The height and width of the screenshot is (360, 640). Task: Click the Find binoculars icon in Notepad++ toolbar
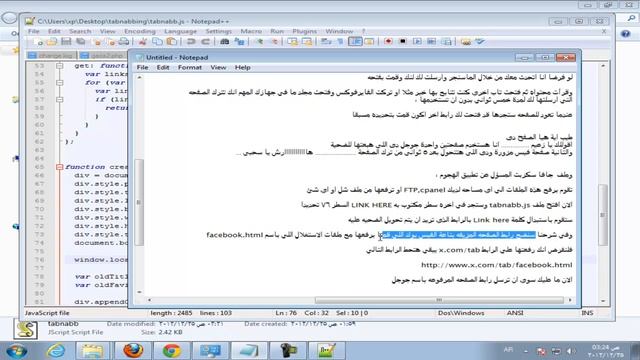224,42
